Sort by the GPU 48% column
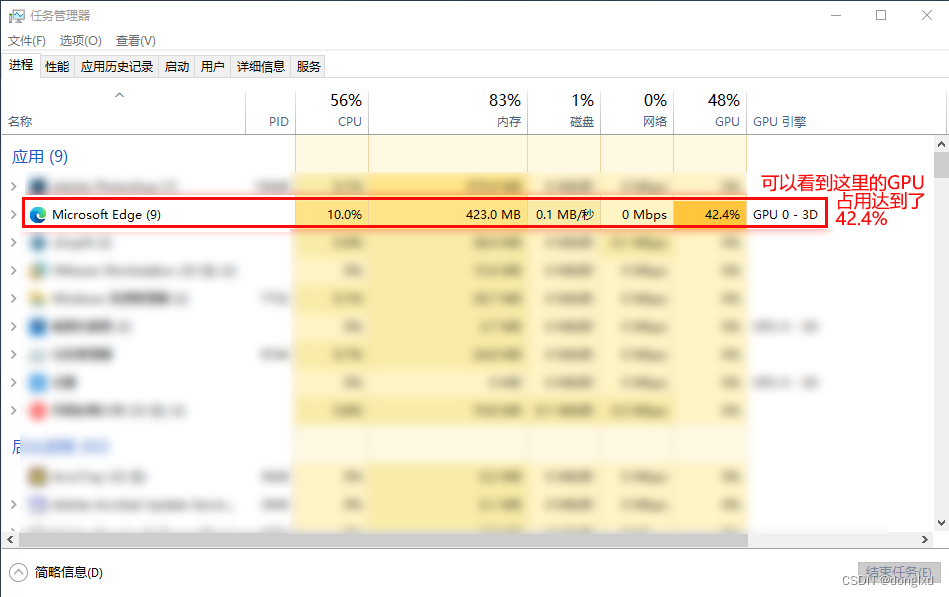 point(710,112)
